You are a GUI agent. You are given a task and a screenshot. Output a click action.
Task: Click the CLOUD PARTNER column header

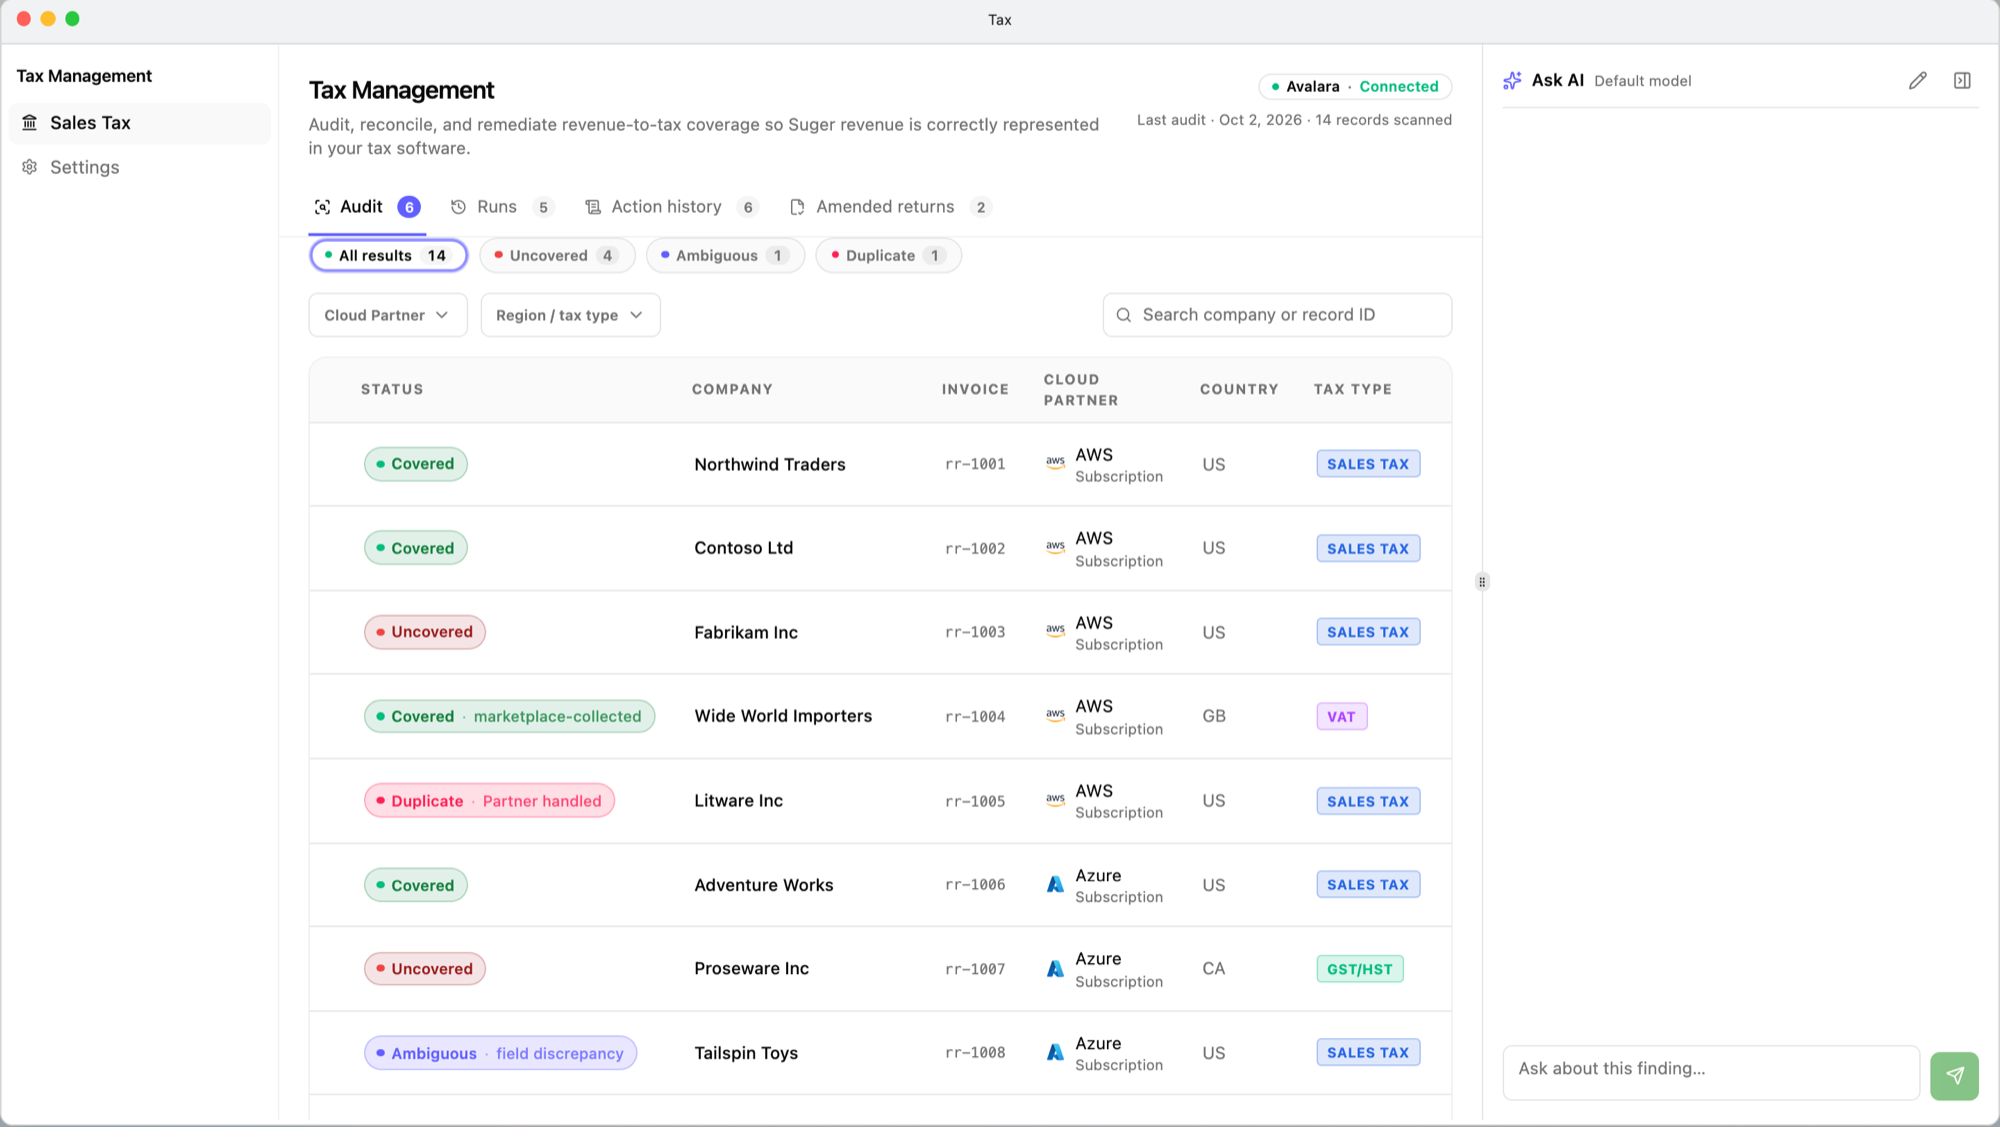point(1081,390)
